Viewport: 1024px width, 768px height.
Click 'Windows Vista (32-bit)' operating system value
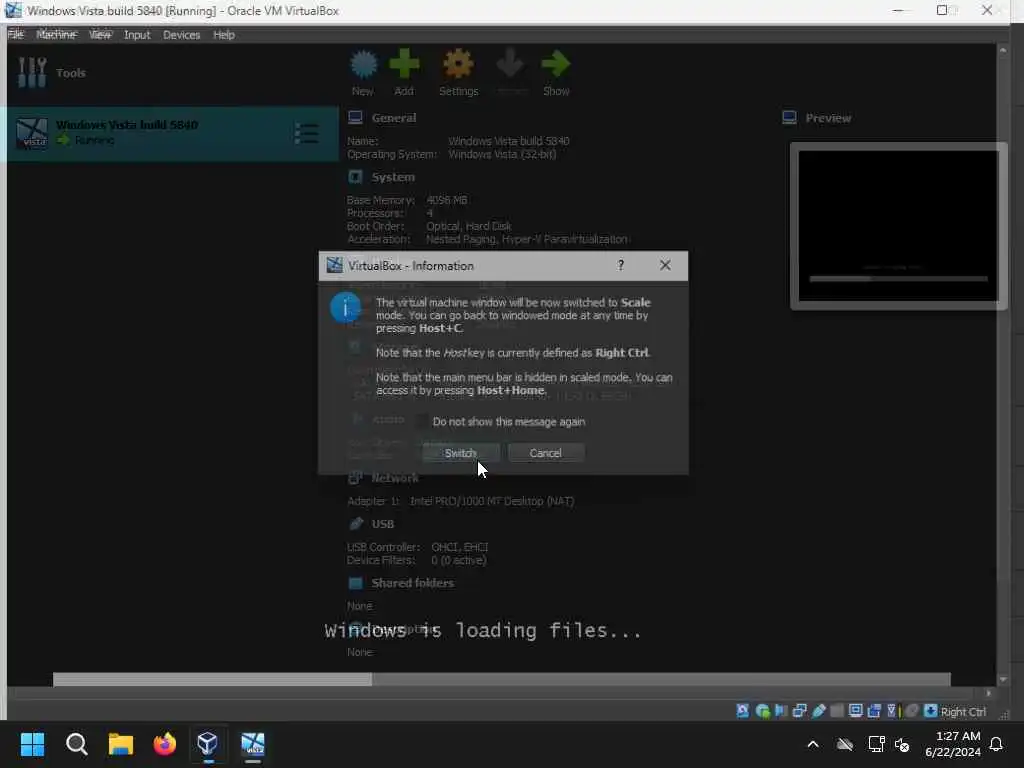[502, 155]
